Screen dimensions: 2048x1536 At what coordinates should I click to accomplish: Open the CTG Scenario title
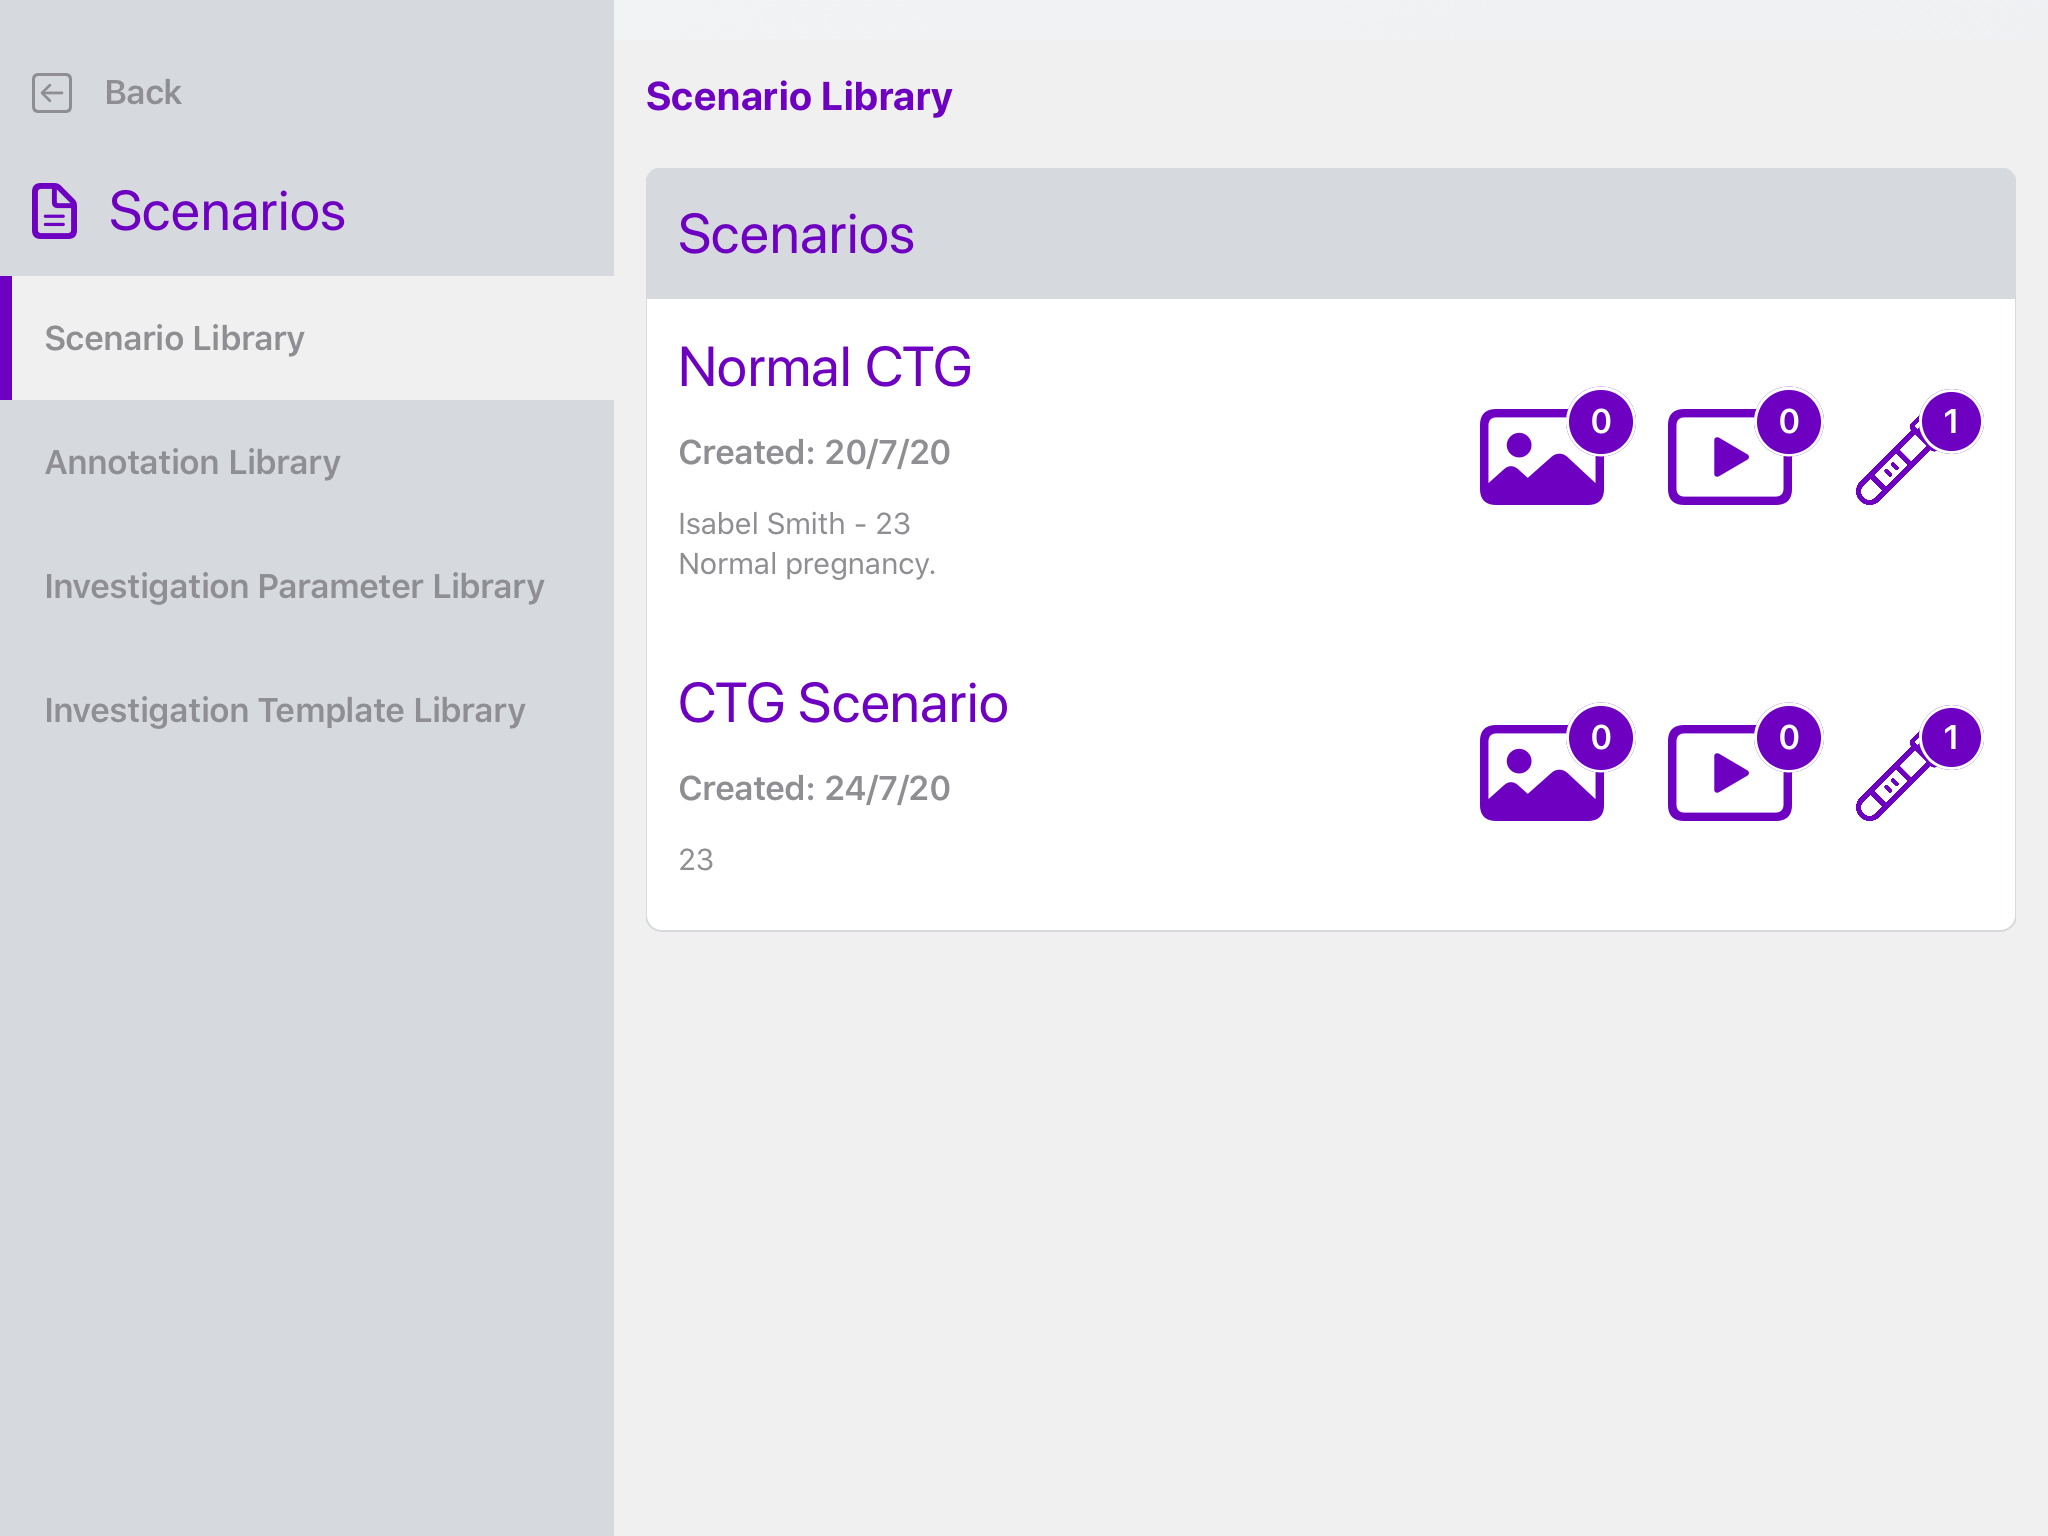coord(843,703)
